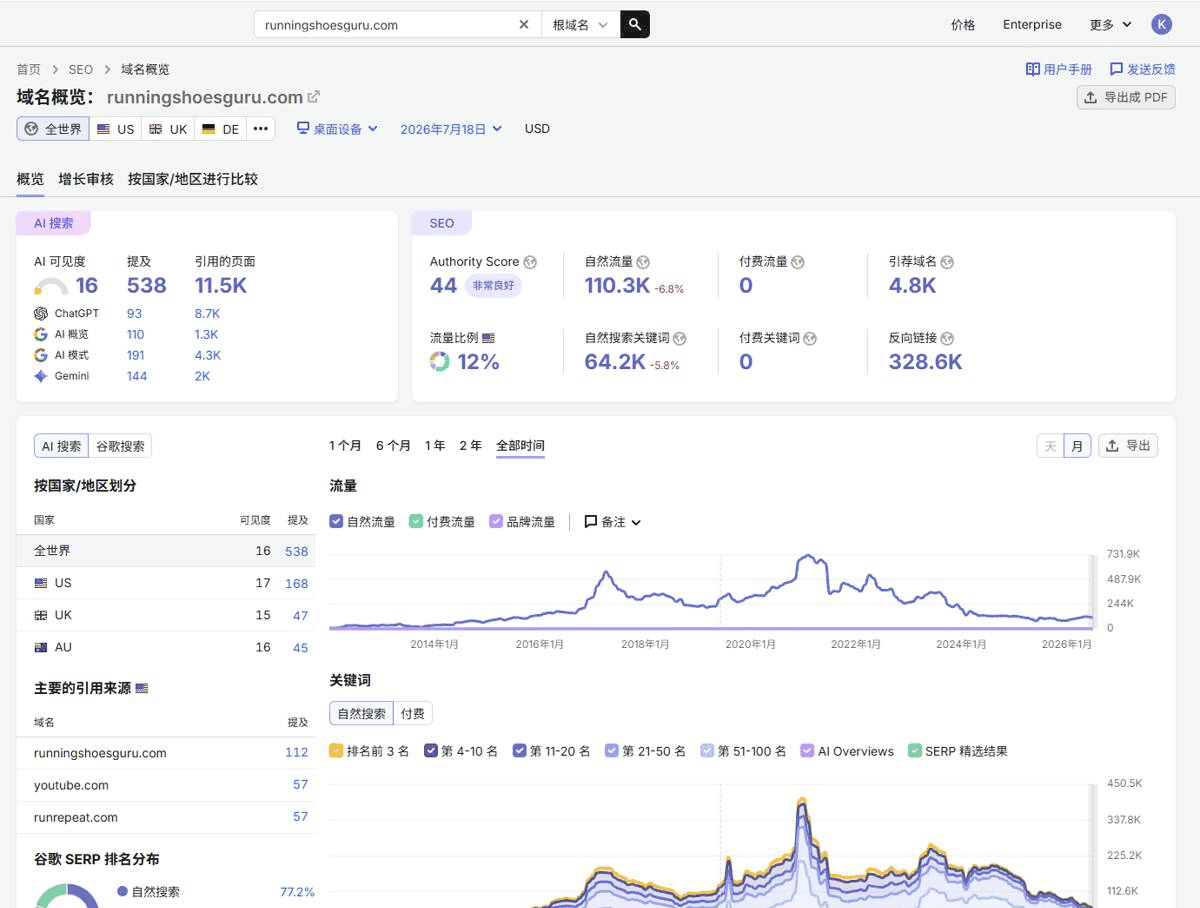
Task: Click the info icon next to 自然搜索关键词
Action: 679,339
